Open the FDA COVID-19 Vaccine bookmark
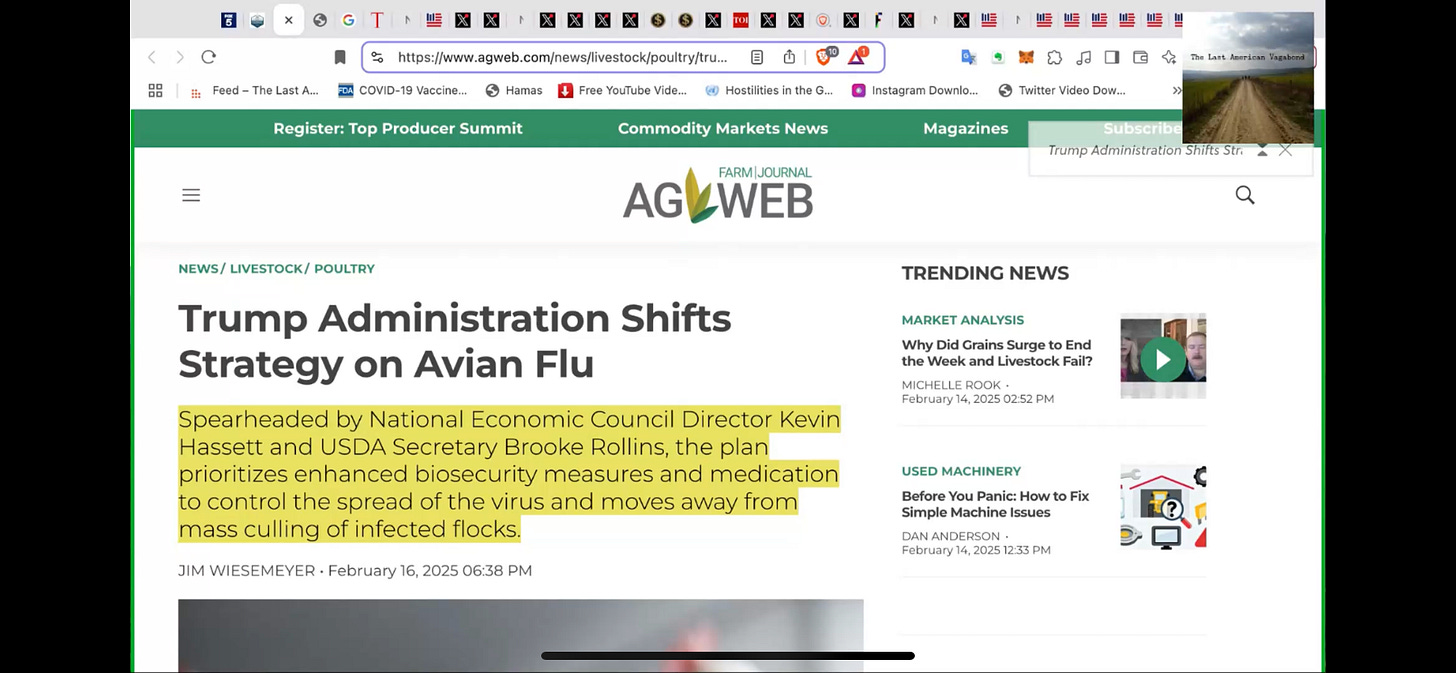 pos(403,90)
